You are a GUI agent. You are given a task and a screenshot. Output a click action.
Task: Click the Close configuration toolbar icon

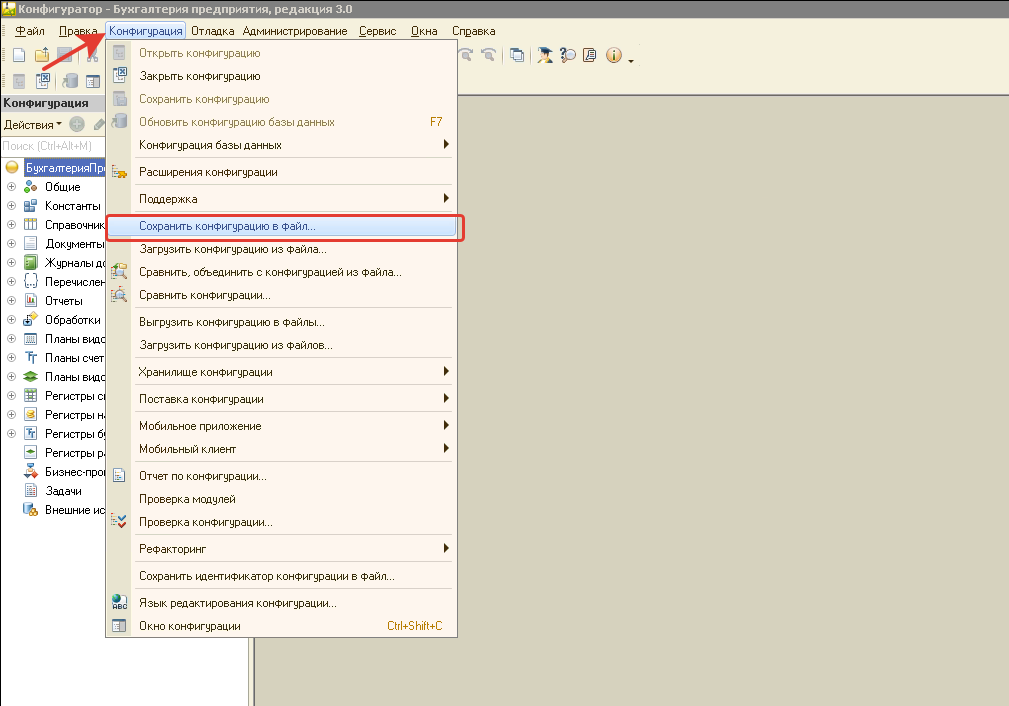(43, 81)
